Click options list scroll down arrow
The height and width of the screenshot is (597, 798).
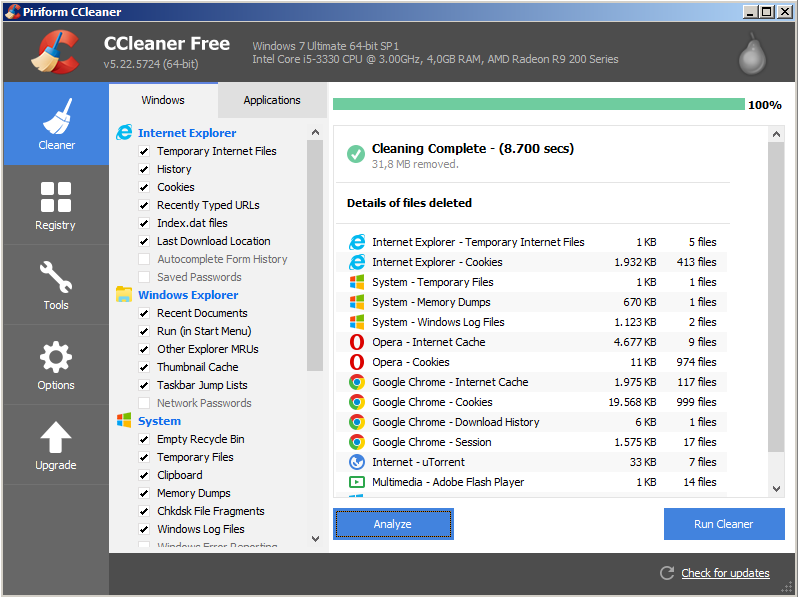click(315, 538)
